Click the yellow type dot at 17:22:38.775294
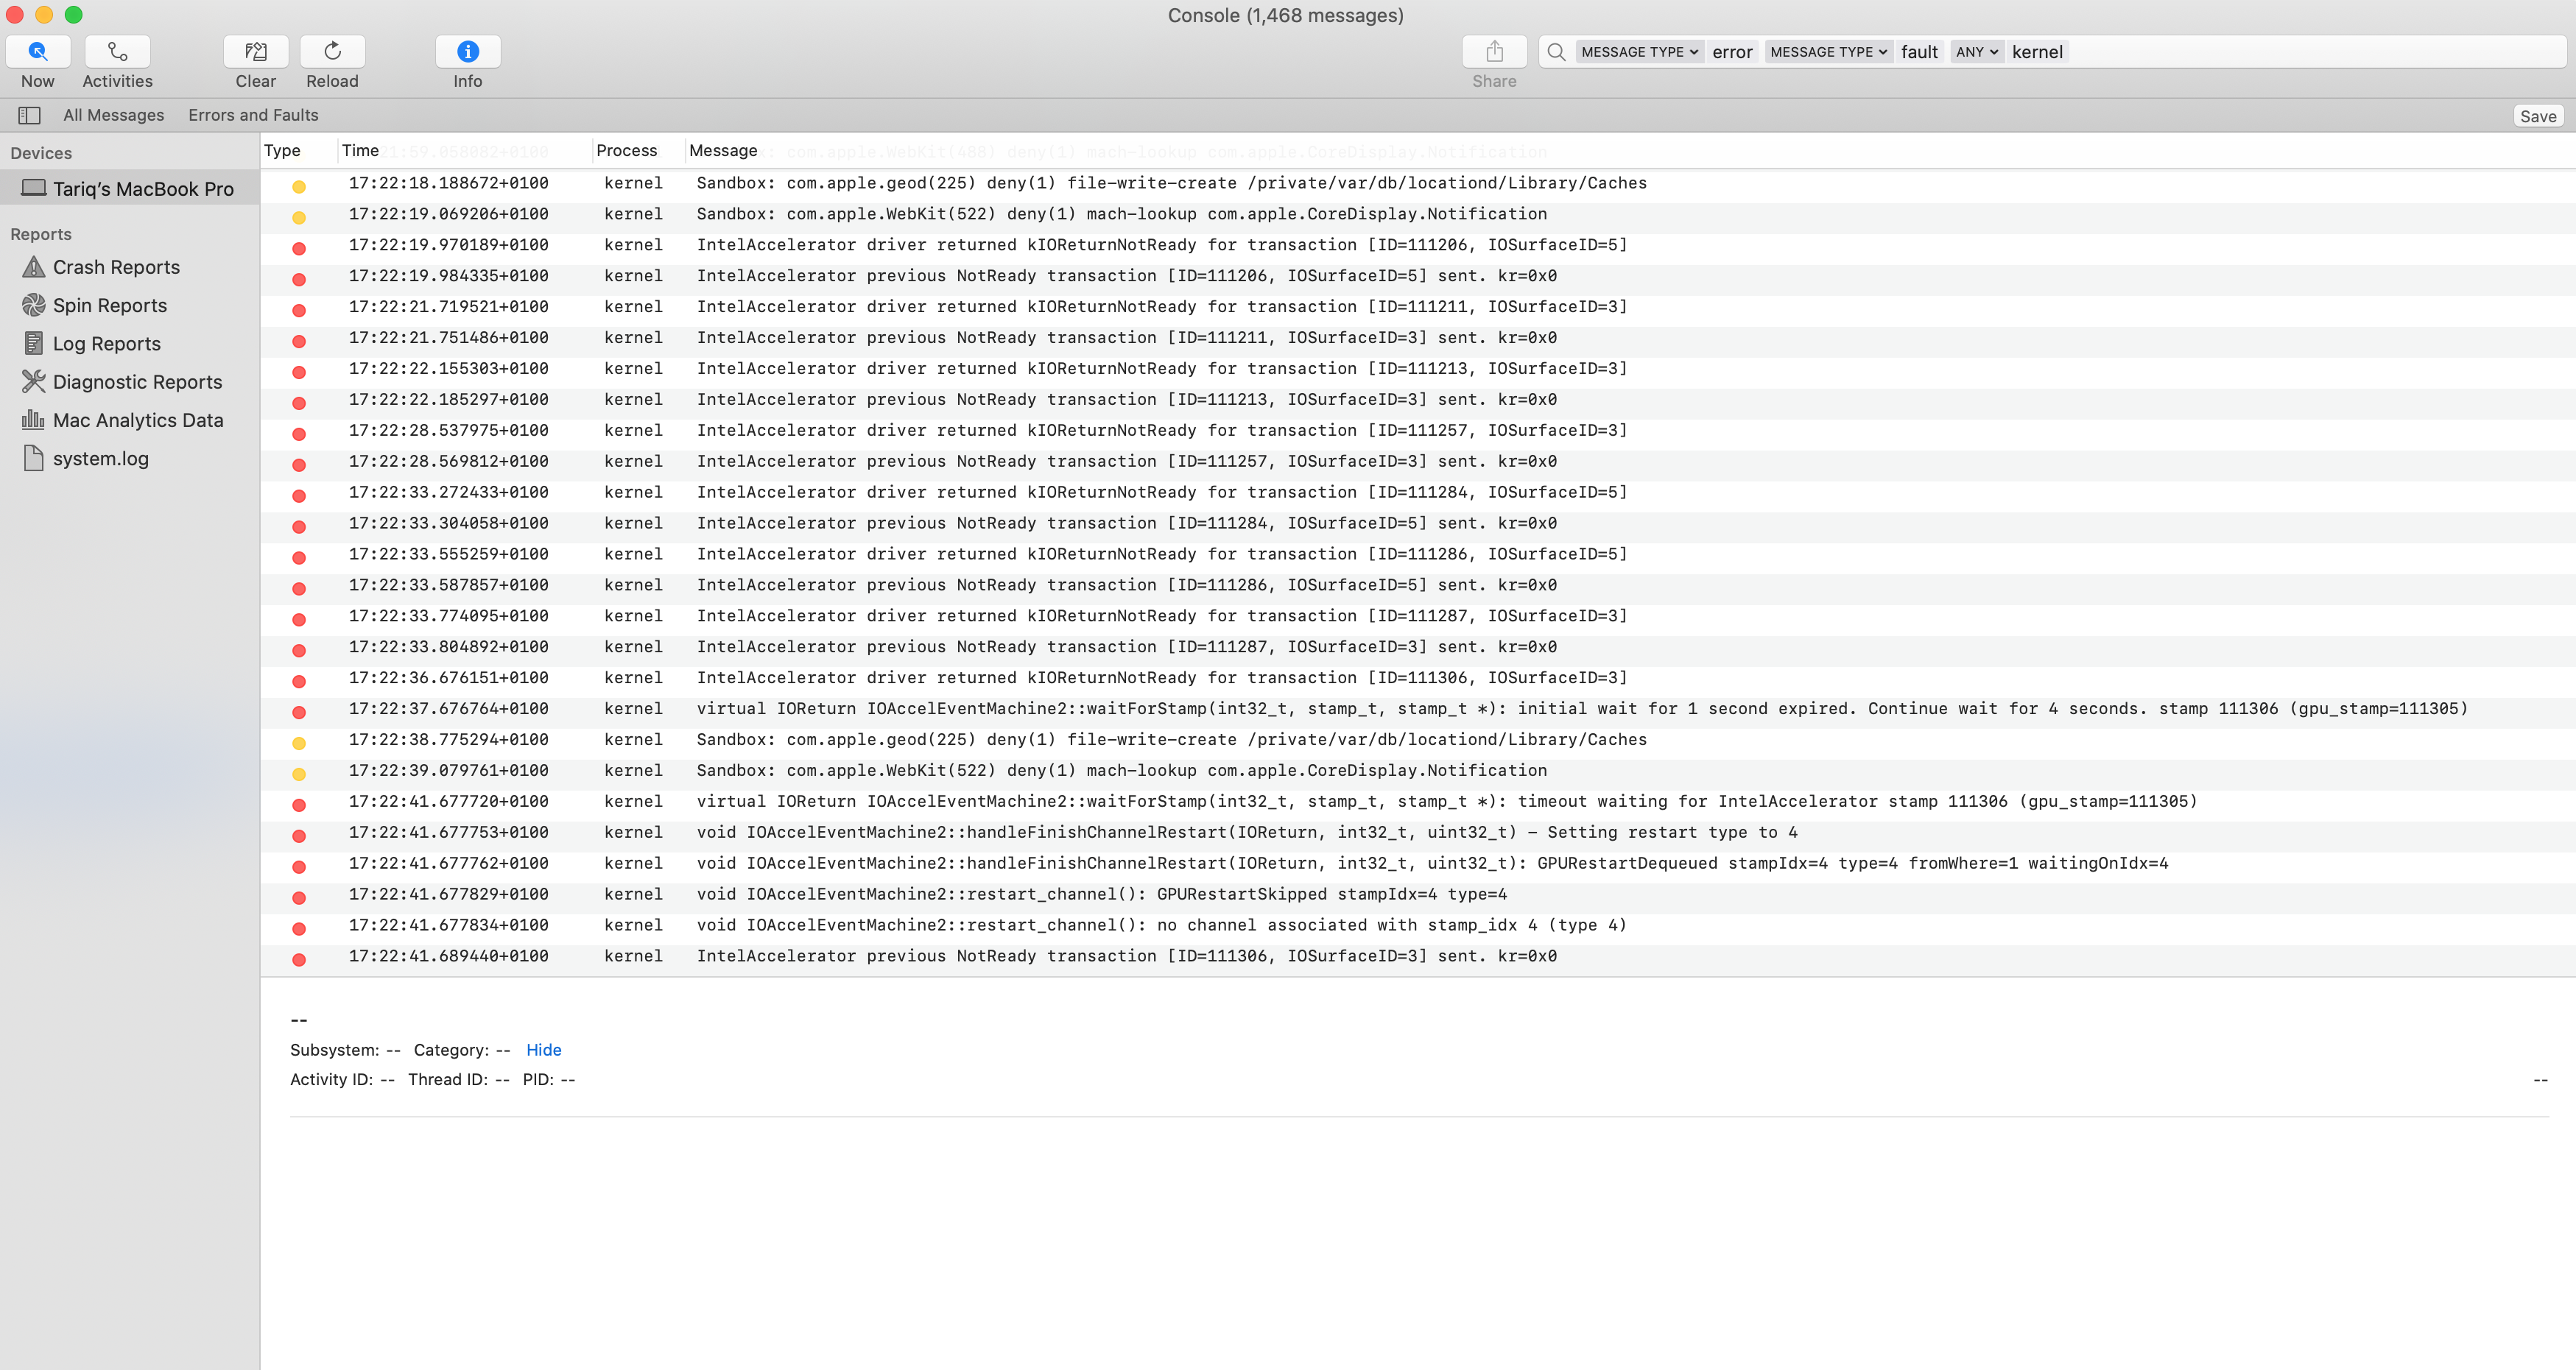Image resolution: width=2576 pixels, height=1370 pixels. click(x=298, y=743)
